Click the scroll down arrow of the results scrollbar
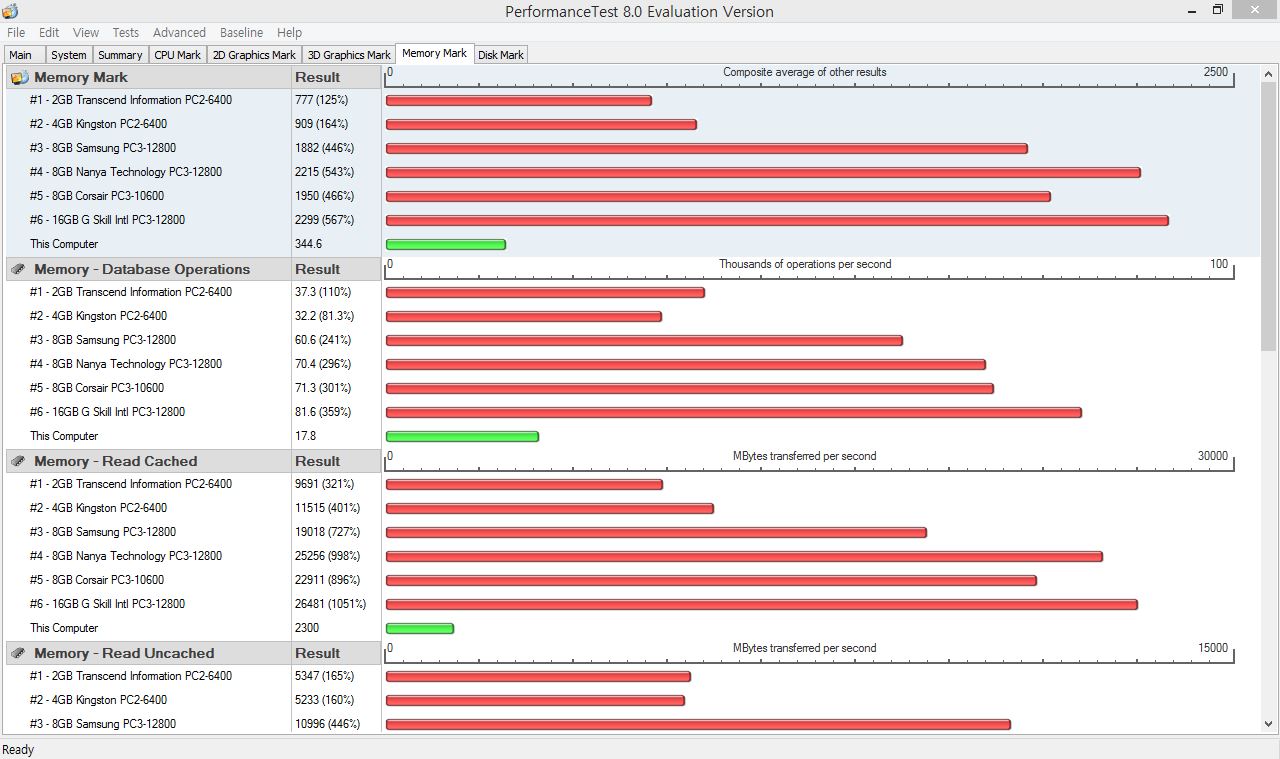 [1269, 724]
